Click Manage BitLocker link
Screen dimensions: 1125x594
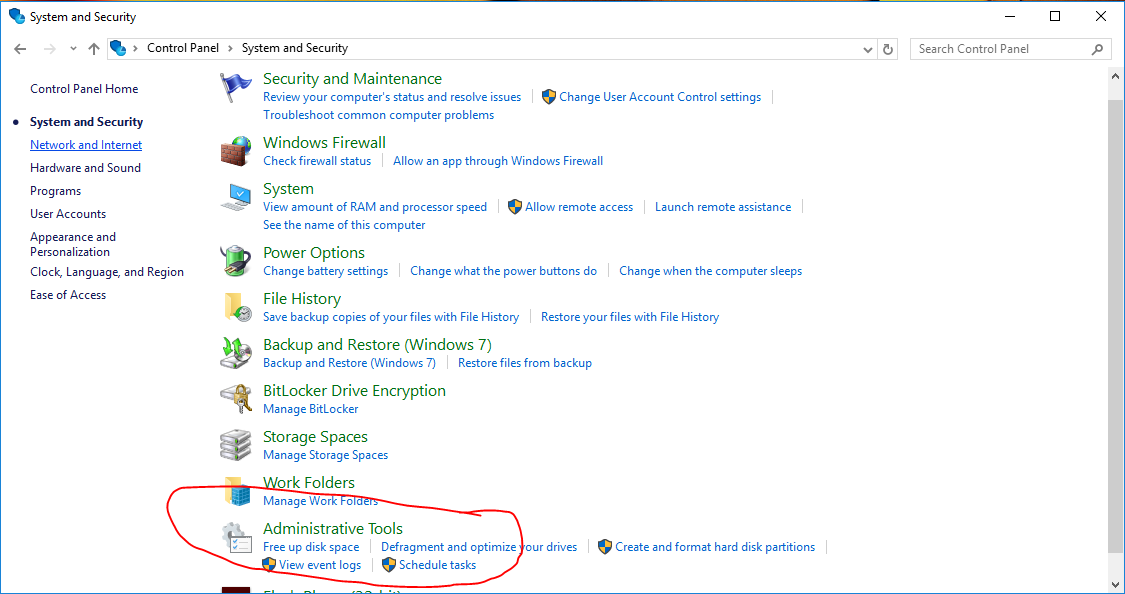311,408
